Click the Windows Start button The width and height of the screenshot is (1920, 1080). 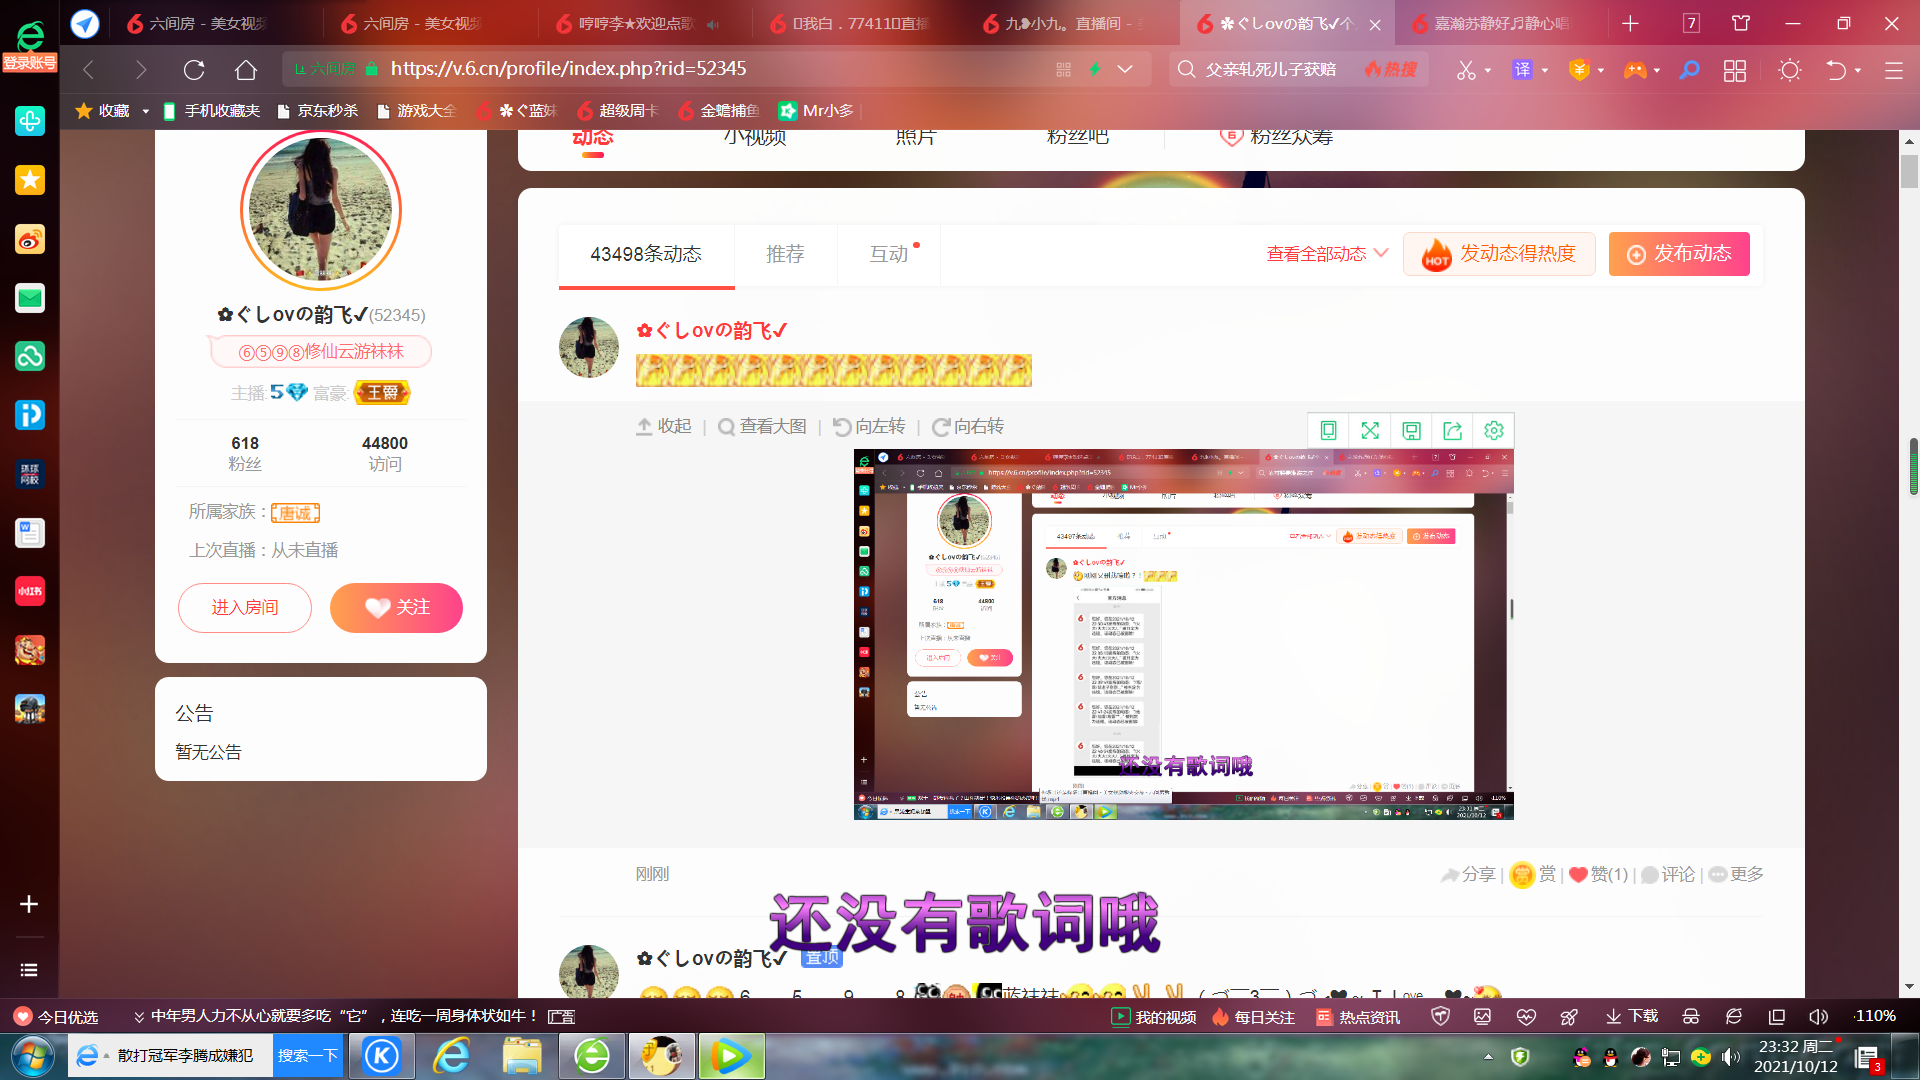click(x=32, y=1056)
